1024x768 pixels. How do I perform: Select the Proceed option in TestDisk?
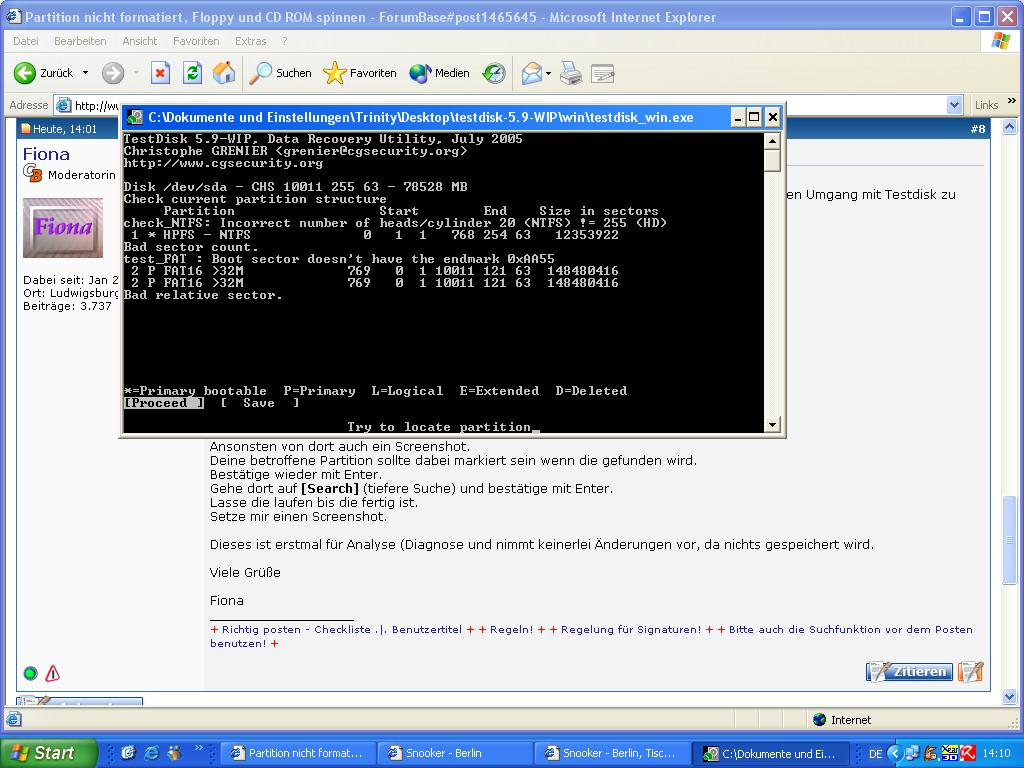coord(164,403)
